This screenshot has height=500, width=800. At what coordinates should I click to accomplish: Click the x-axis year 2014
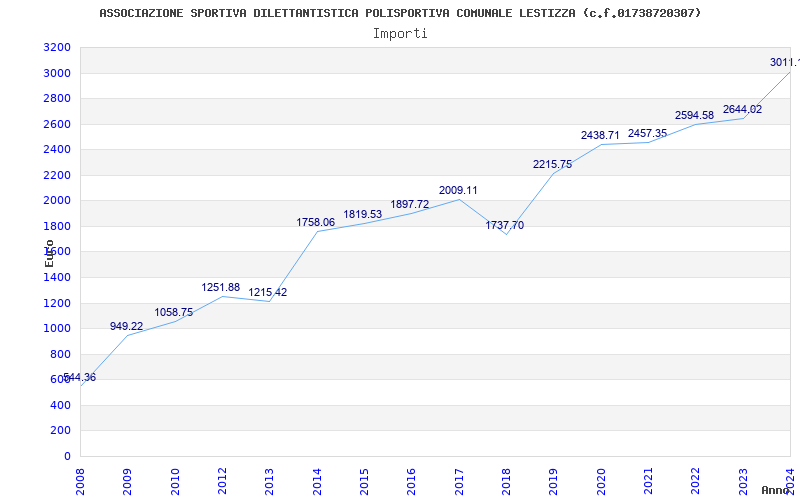click(317, 482)
